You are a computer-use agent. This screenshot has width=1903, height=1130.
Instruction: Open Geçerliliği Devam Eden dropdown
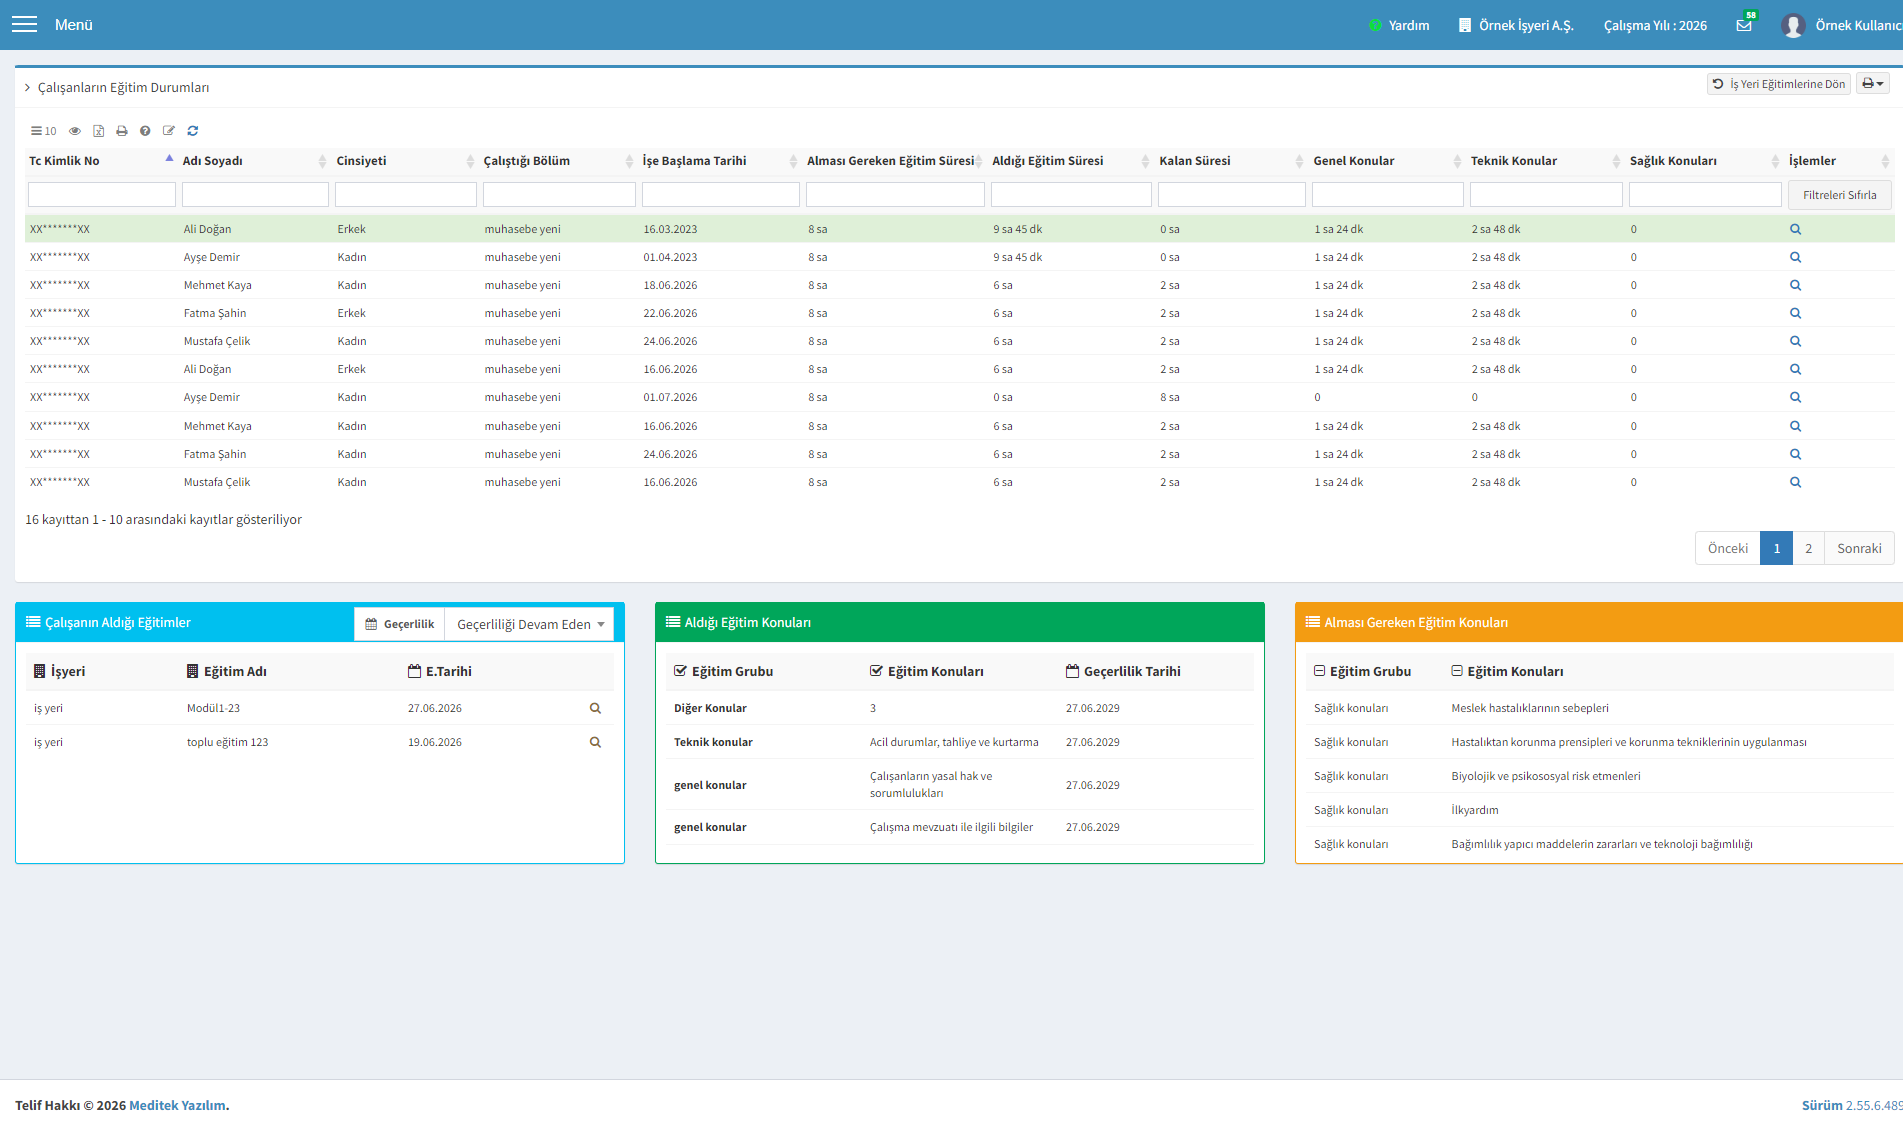coord(530,624)
